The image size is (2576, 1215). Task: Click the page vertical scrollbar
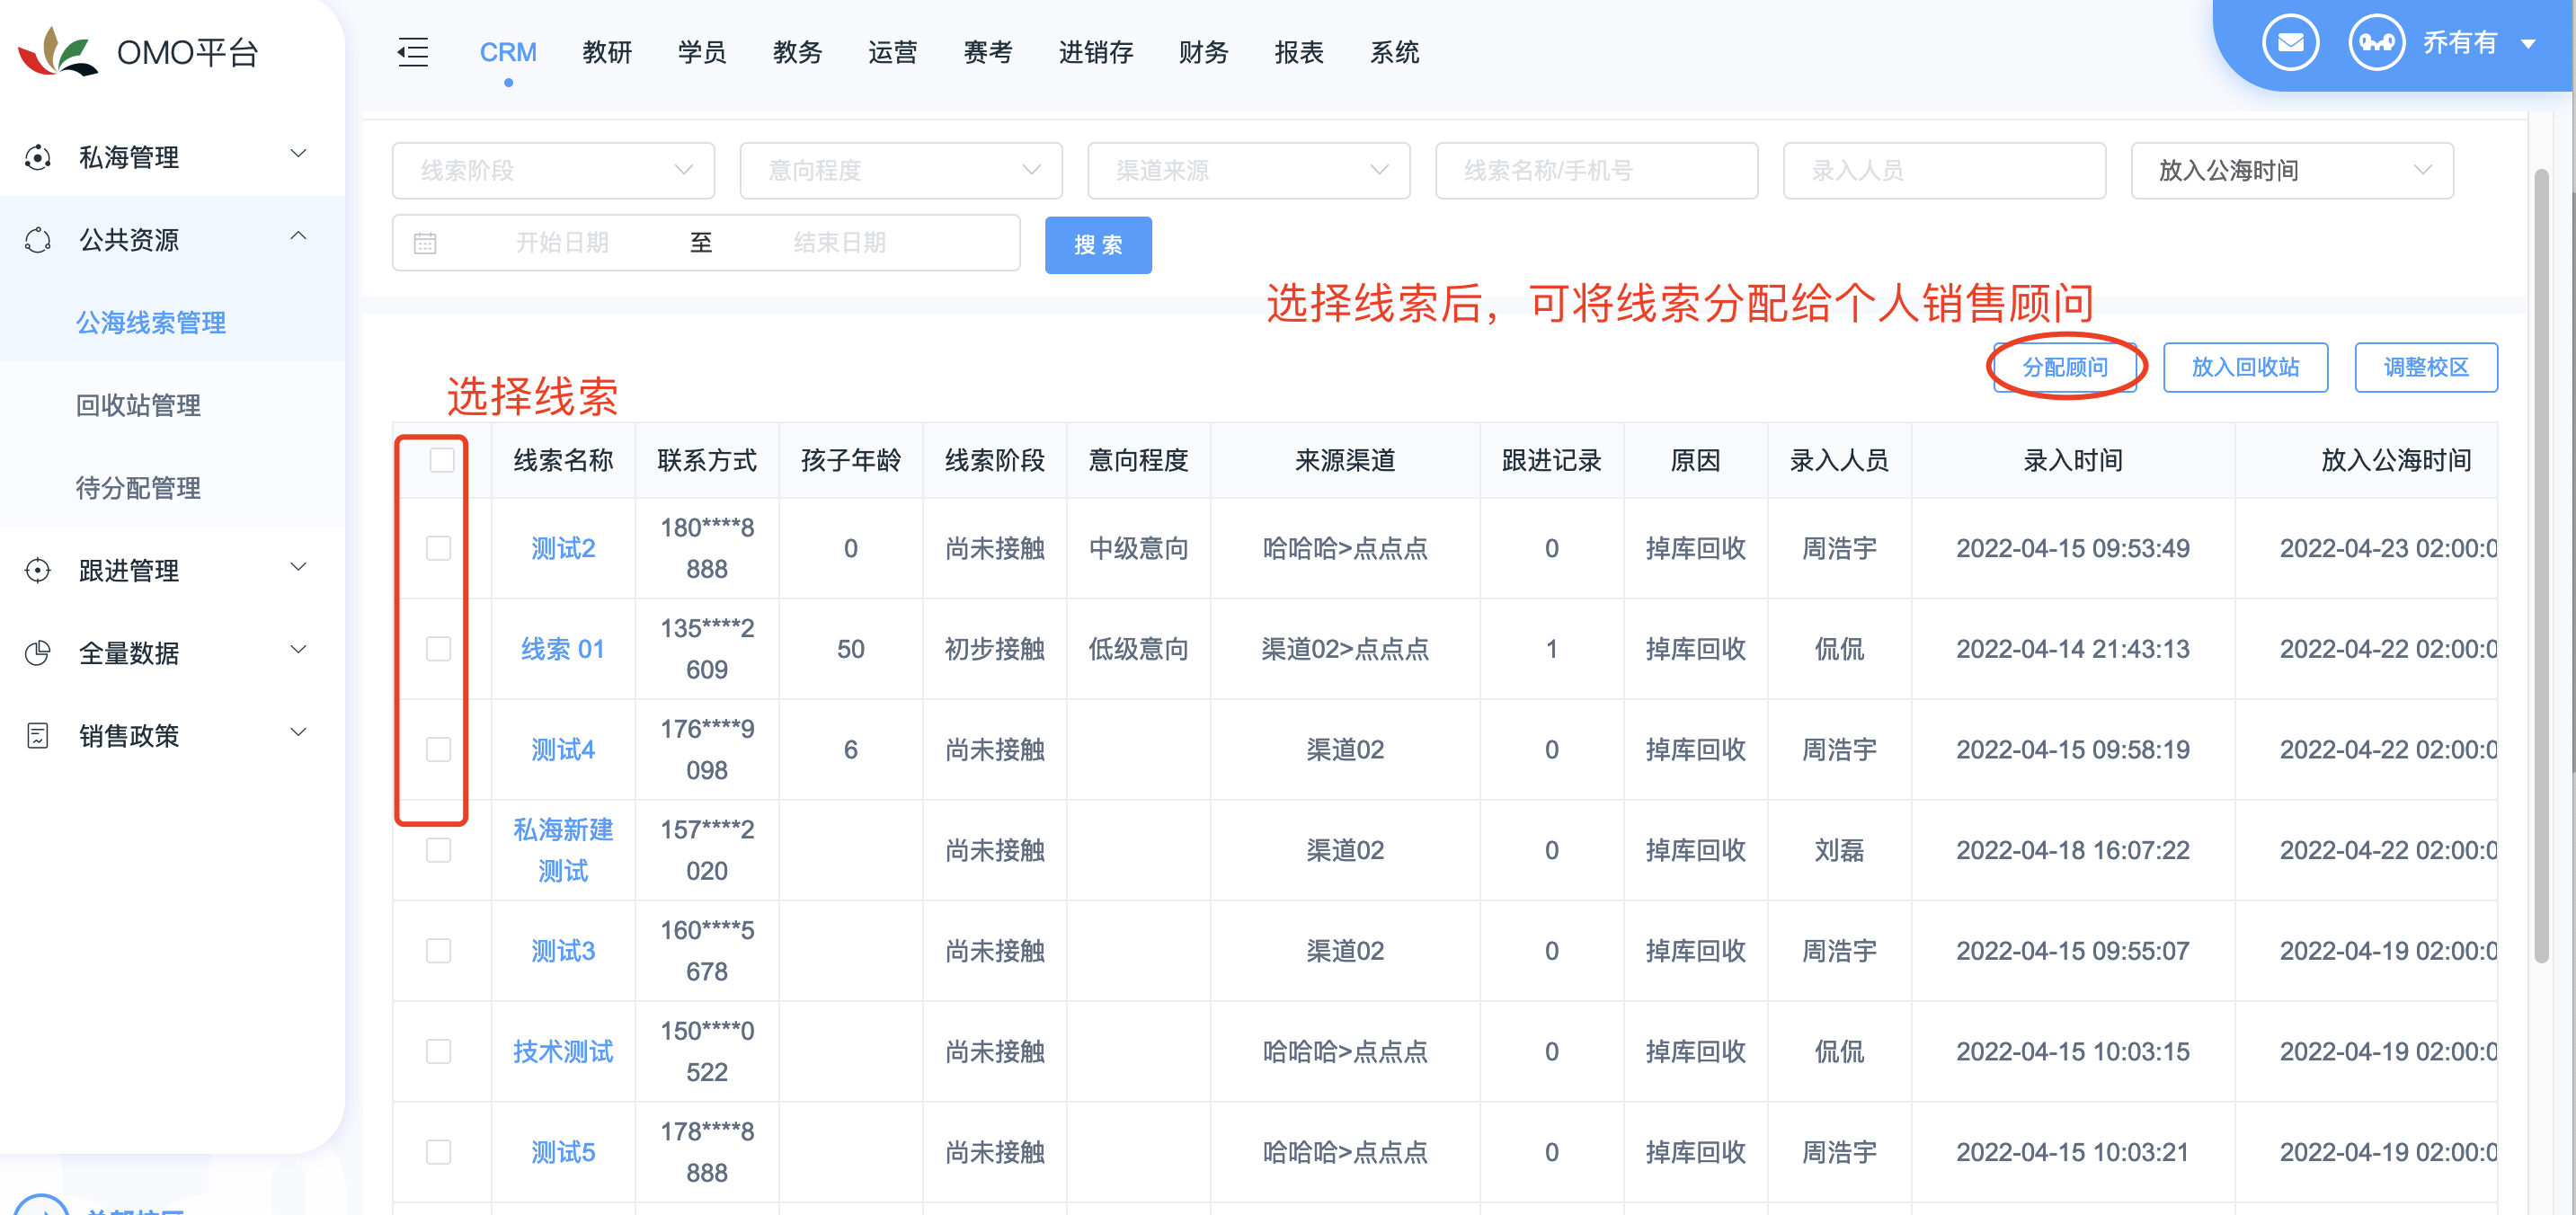[2540, 566]
